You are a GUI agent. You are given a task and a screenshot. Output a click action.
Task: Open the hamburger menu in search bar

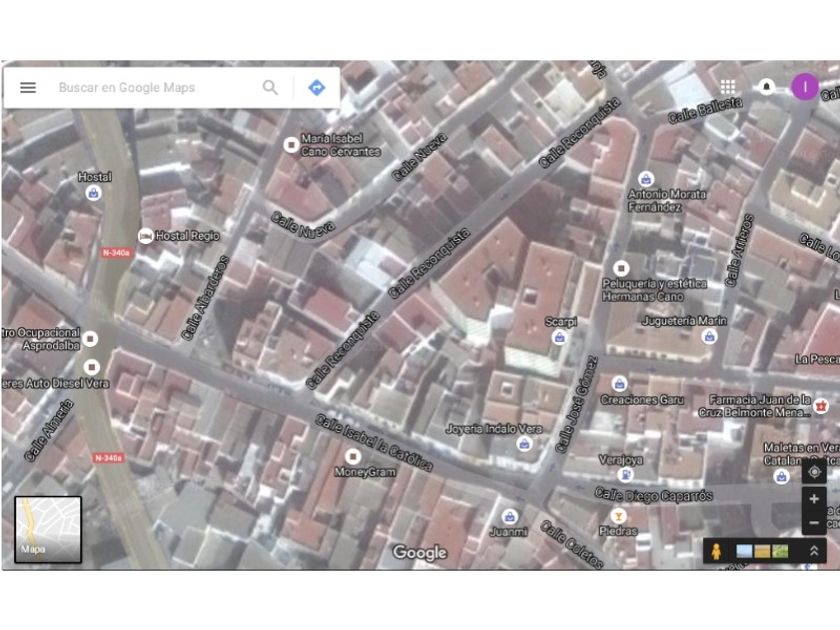[28, 87]
